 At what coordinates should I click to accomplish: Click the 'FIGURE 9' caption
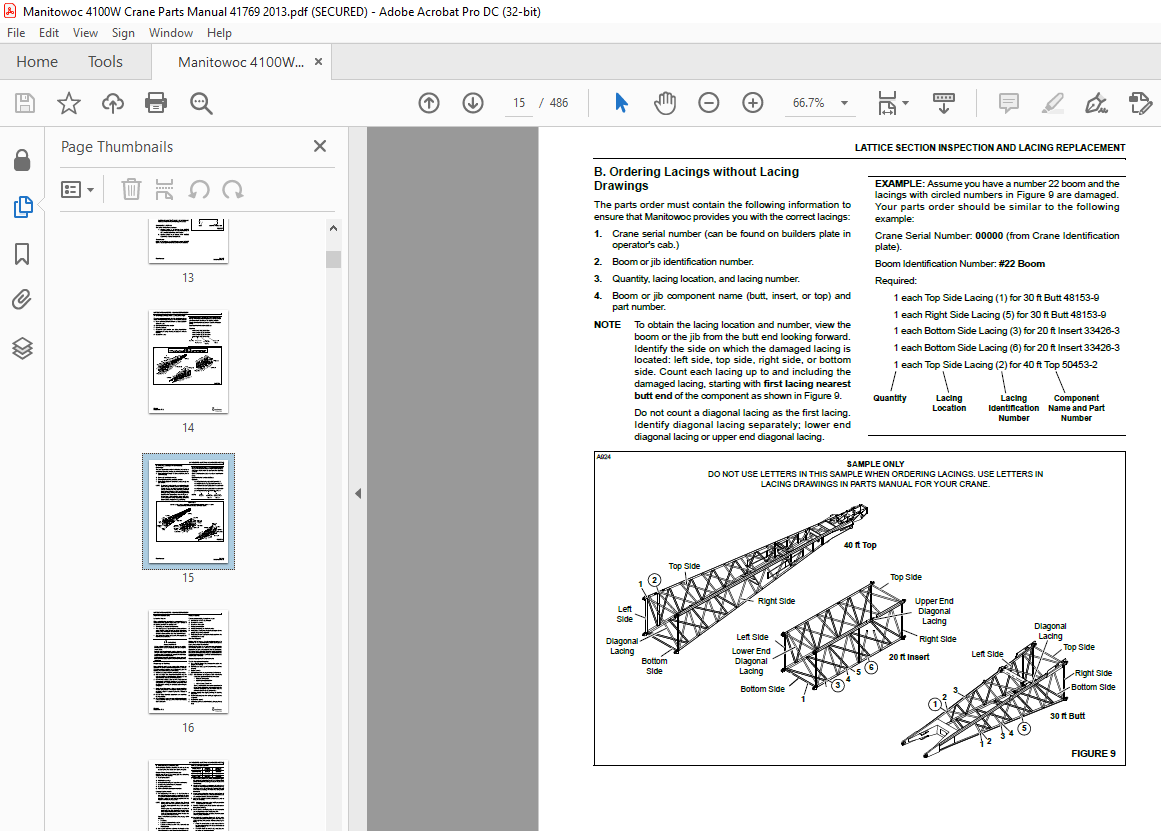pos(1093,753)
